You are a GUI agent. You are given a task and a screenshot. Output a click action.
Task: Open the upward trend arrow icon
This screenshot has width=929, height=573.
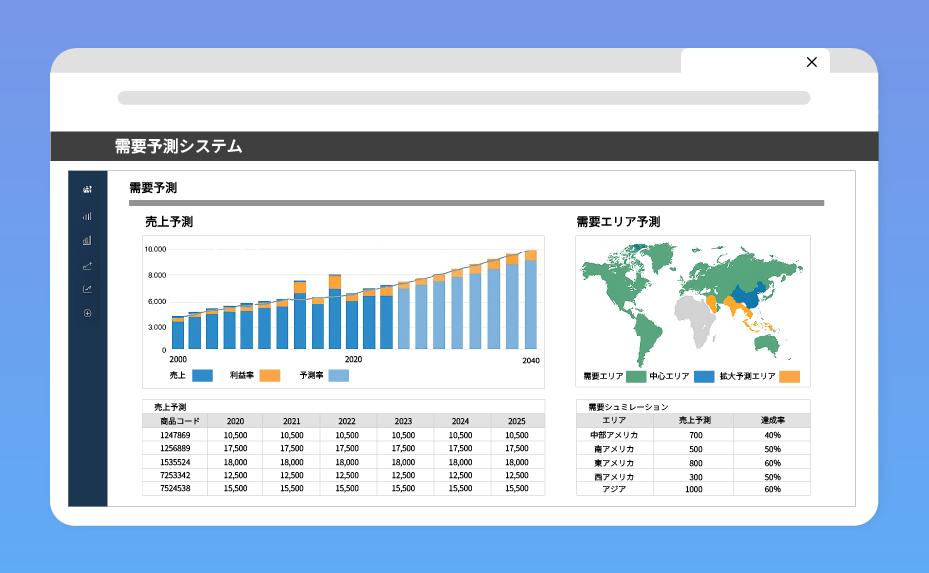coord(87,265)
